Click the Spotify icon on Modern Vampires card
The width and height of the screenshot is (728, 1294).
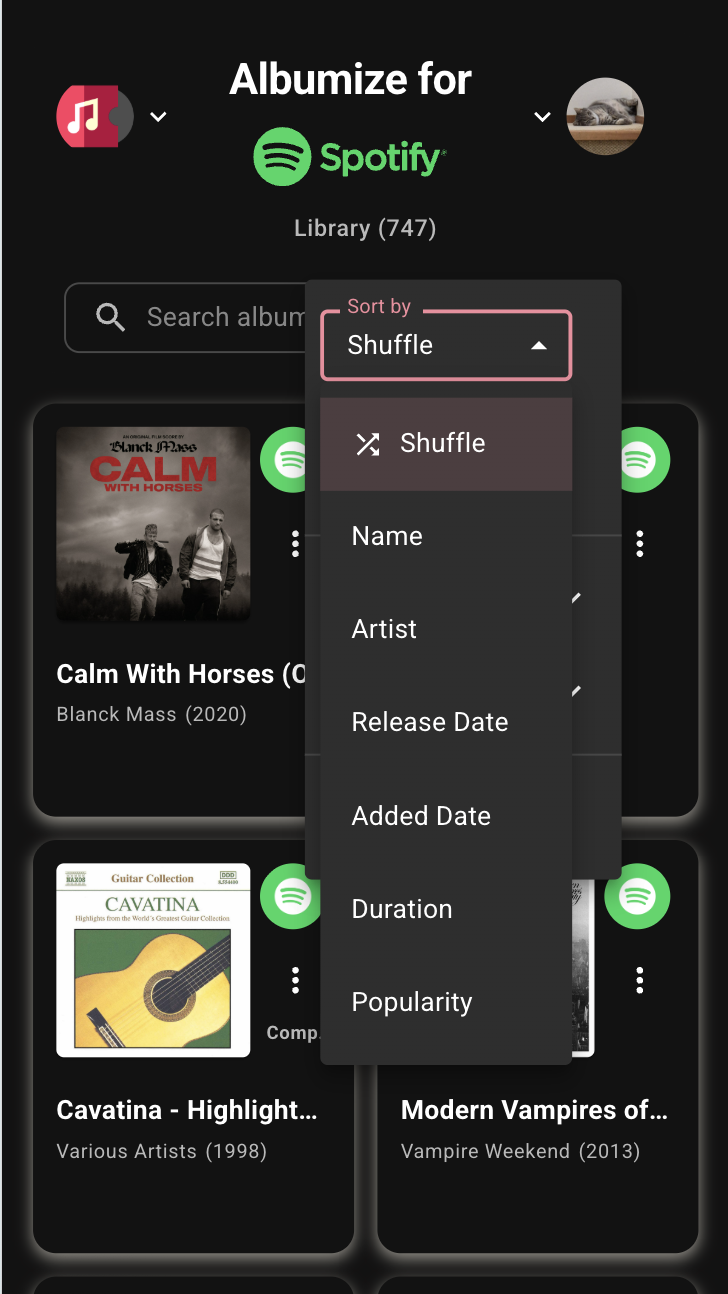tap(639, 895)
